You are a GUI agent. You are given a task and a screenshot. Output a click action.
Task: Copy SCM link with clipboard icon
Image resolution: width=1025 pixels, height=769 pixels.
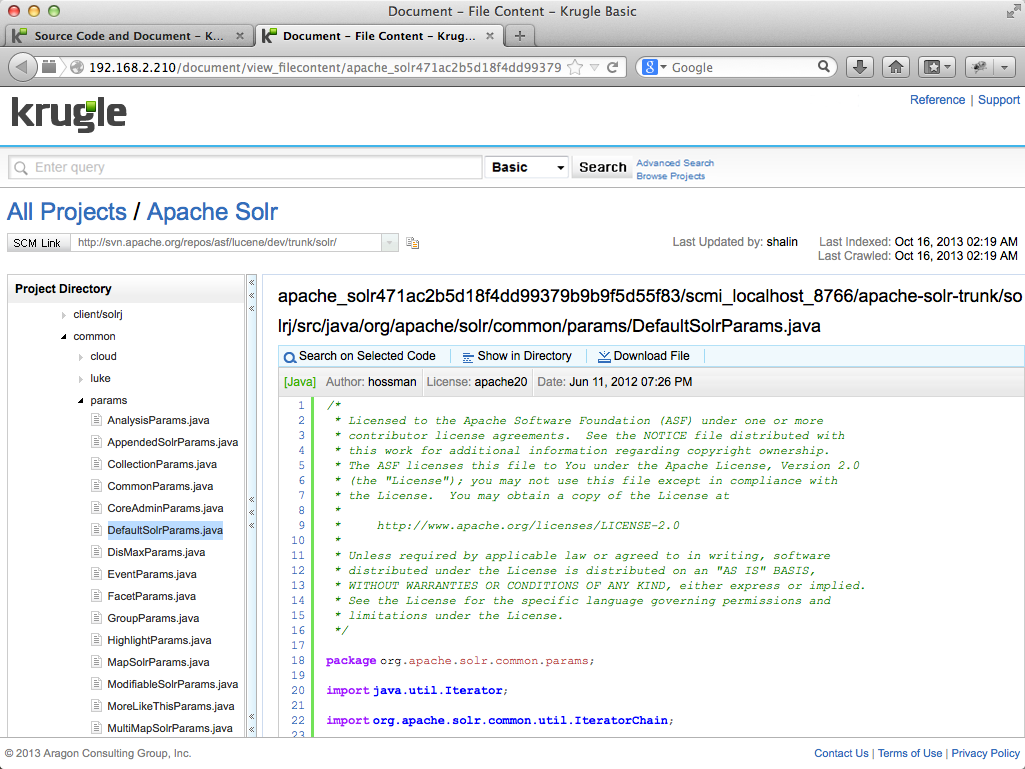[412, 243]
